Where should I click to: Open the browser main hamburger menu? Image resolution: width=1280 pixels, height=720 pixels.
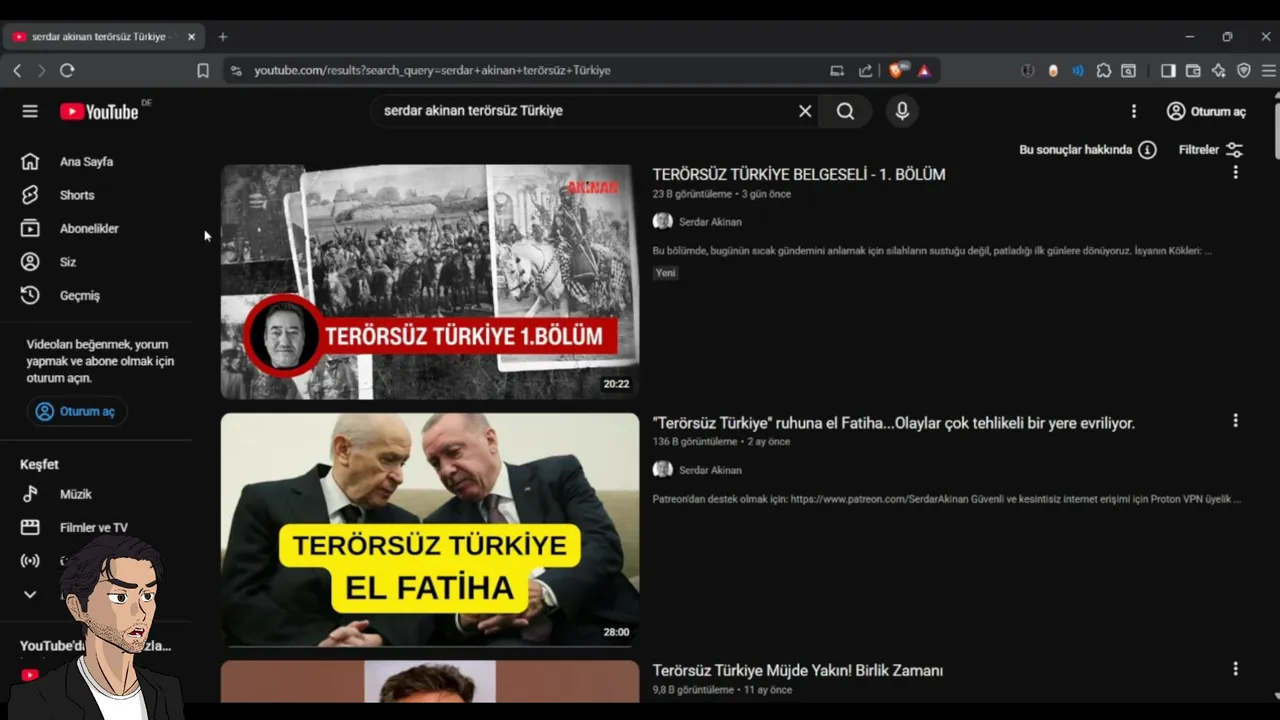click(x=1268, y=71)
